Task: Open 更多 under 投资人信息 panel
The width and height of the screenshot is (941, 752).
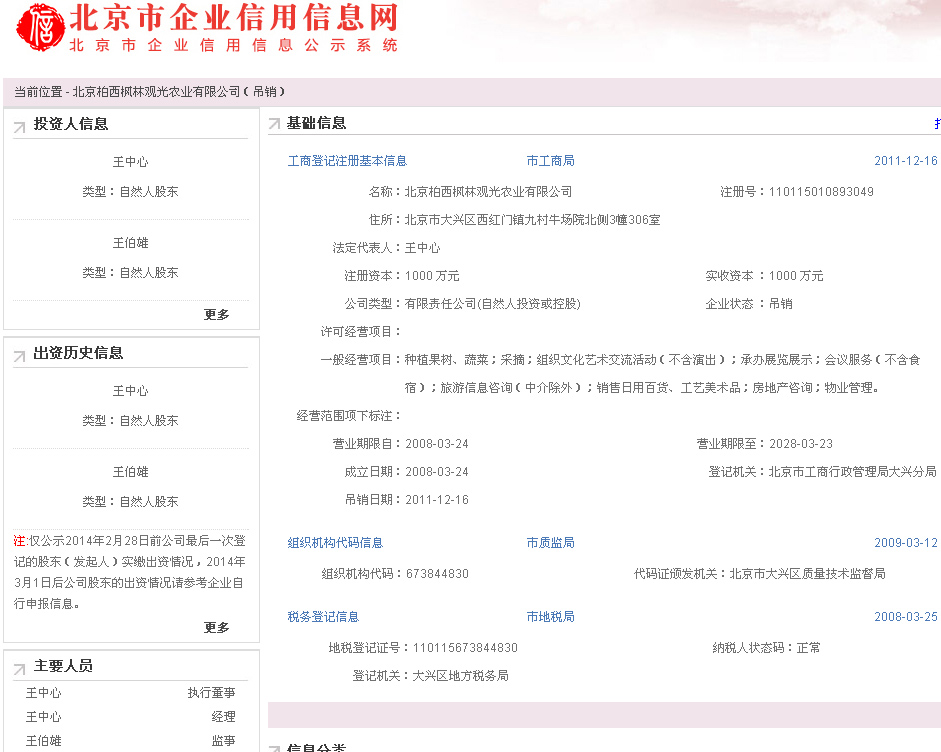Action: click(216, 314)
